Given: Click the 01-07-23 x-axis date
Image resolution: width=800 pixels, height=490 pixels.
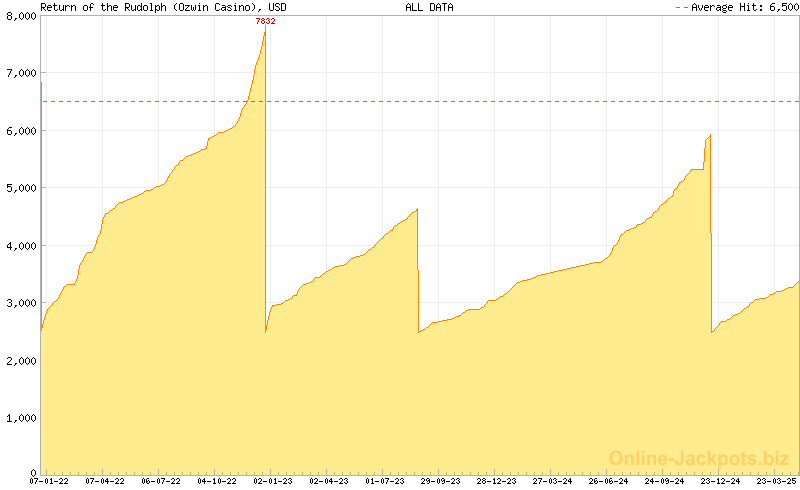Looking at the screenshot, I should pos(385,481).
